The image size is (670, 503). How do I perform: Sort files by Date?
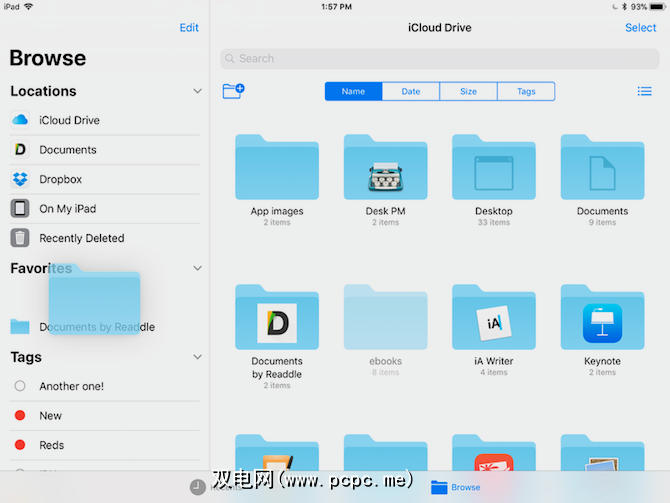pyautogui.click(x=411, y=91)
